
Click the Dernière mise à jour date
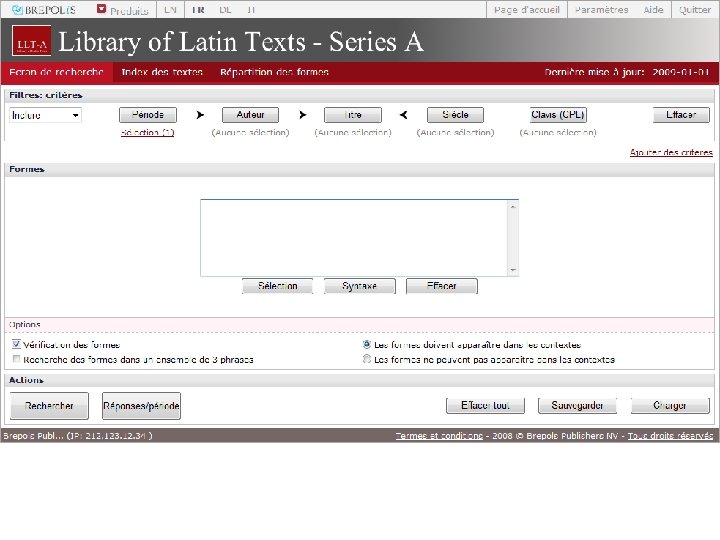(681, 72)
